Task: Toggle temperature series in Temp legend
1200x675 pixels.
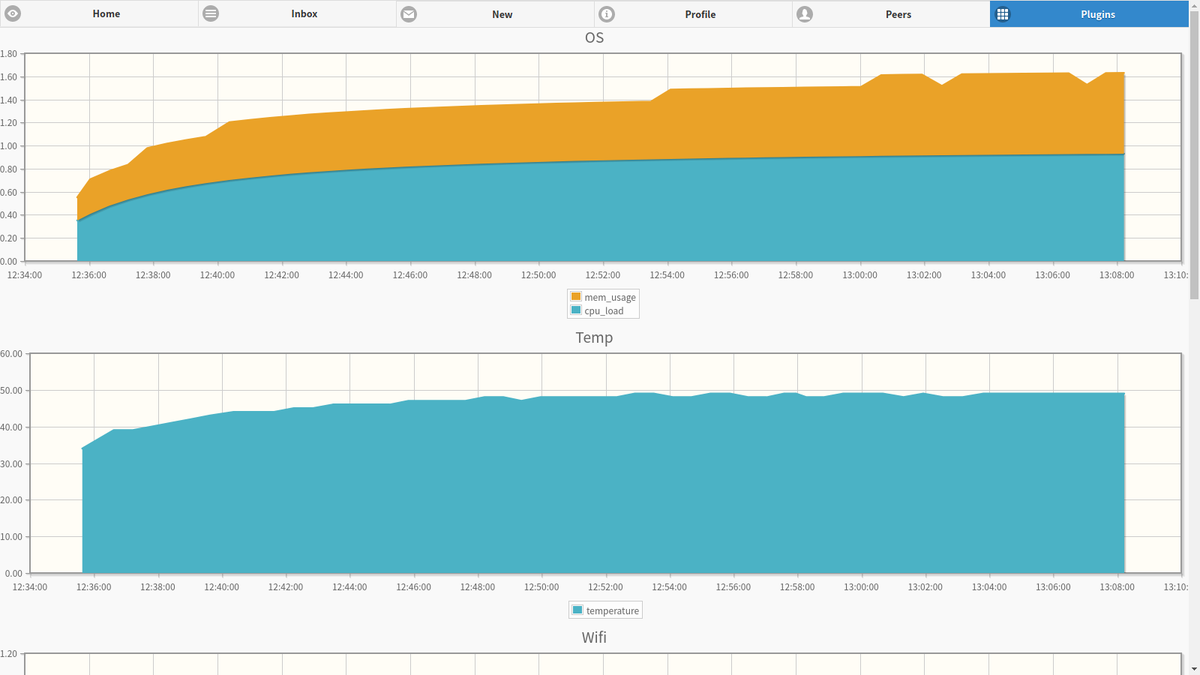Action: [x=612, y=610]
